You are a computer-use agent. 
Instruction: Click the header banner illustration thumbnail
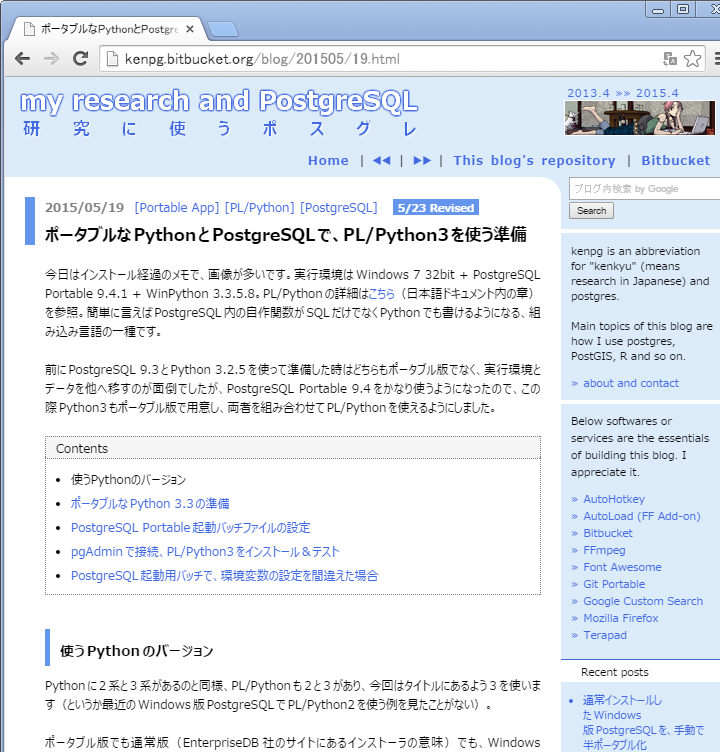639,118
